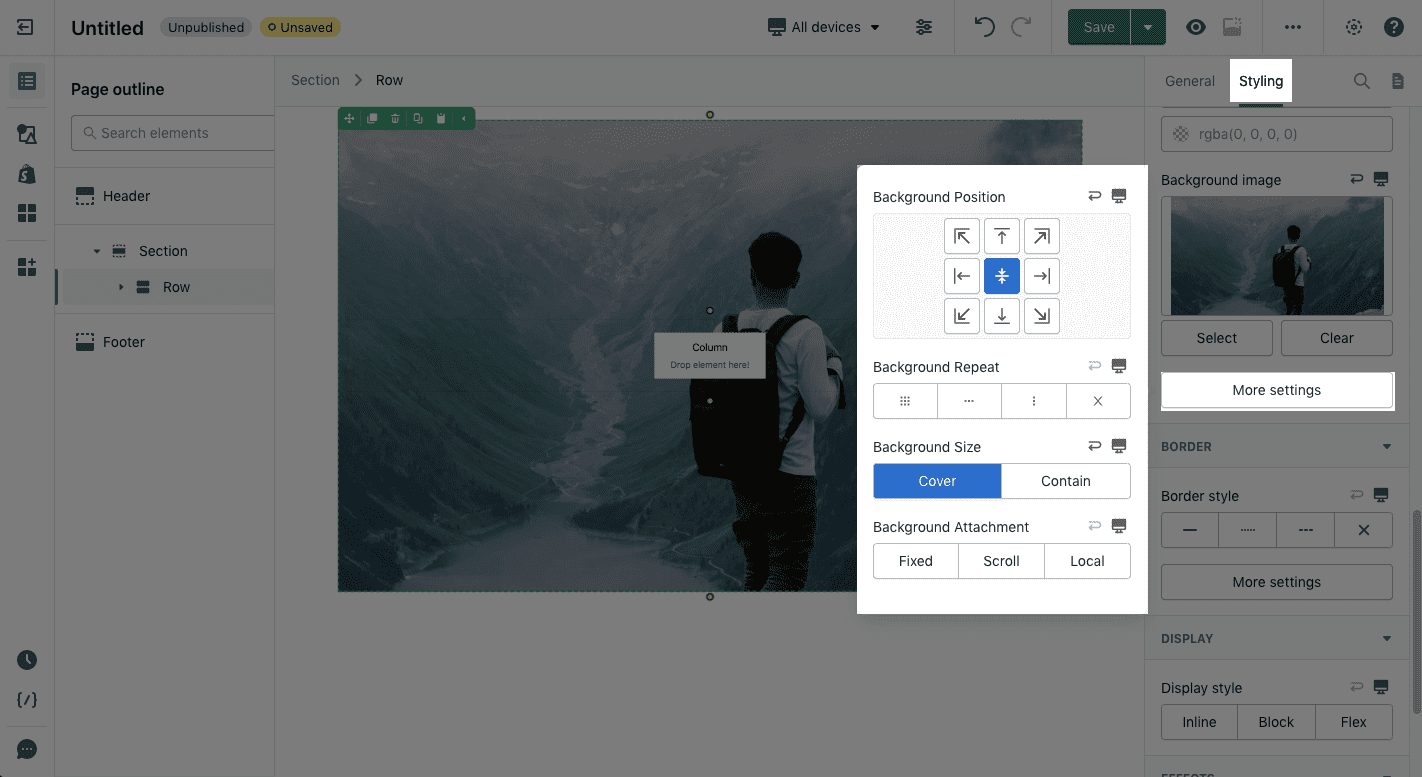This screenshot has height=777, width=1422.
Task: Set background position to top left
Action: tap(962, 237)
